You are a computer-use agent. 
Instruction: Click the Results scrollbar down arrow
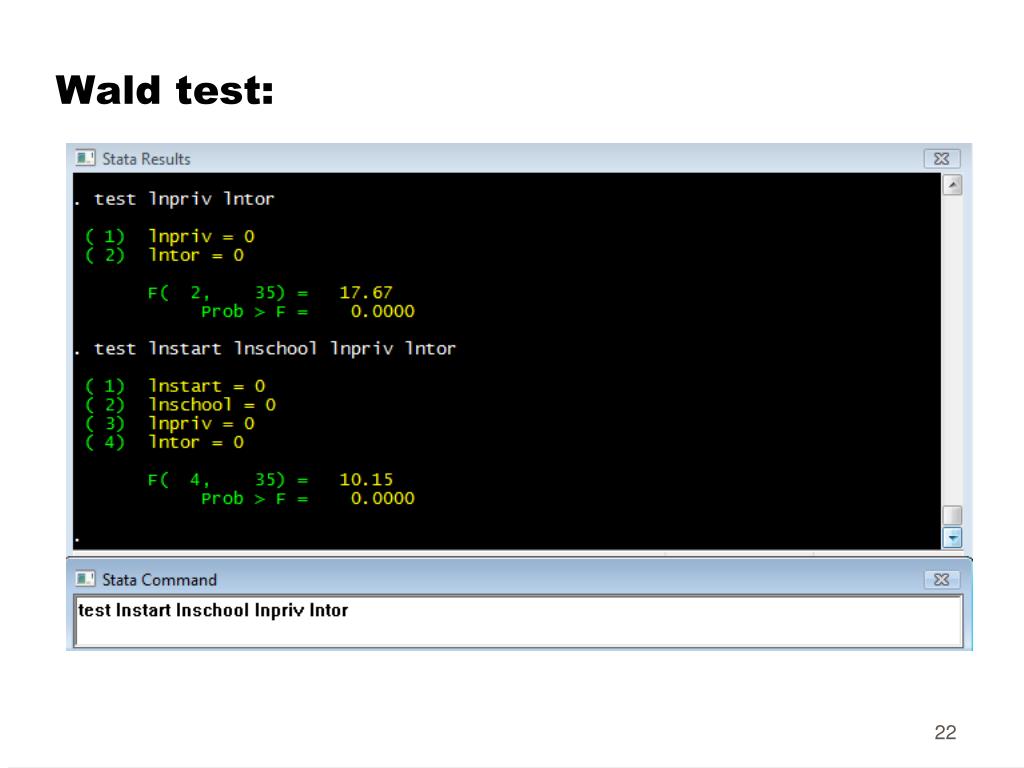pos(952,537)
